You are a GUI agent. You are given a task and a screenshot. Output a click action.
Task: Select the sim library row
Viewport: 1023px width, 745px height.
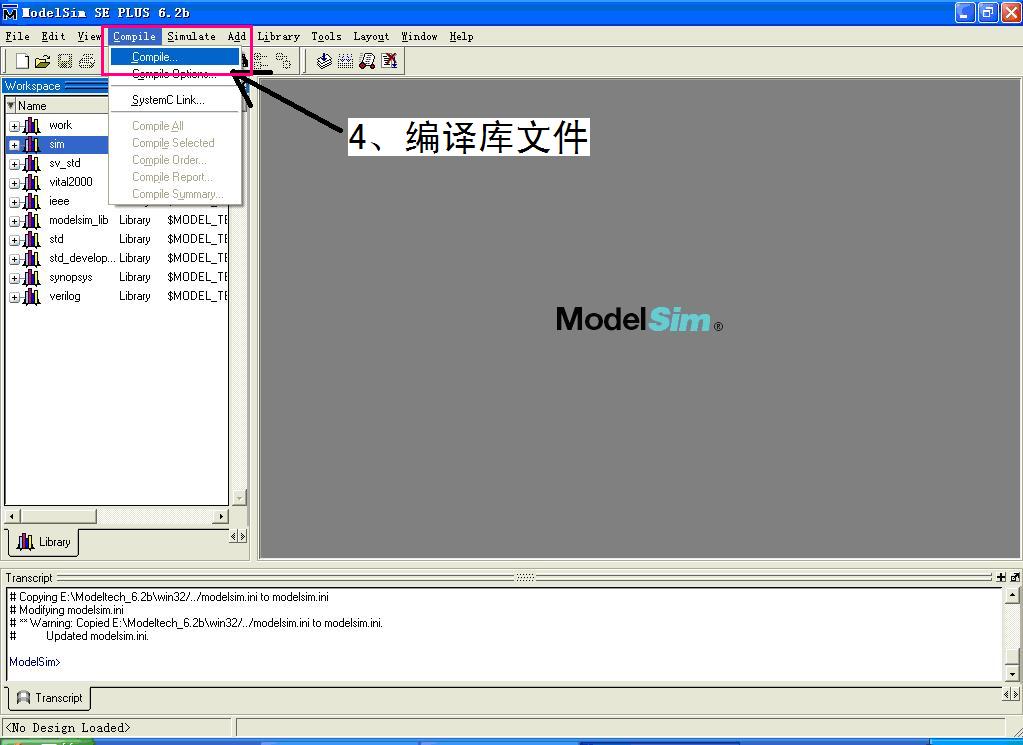pos(57,145)
